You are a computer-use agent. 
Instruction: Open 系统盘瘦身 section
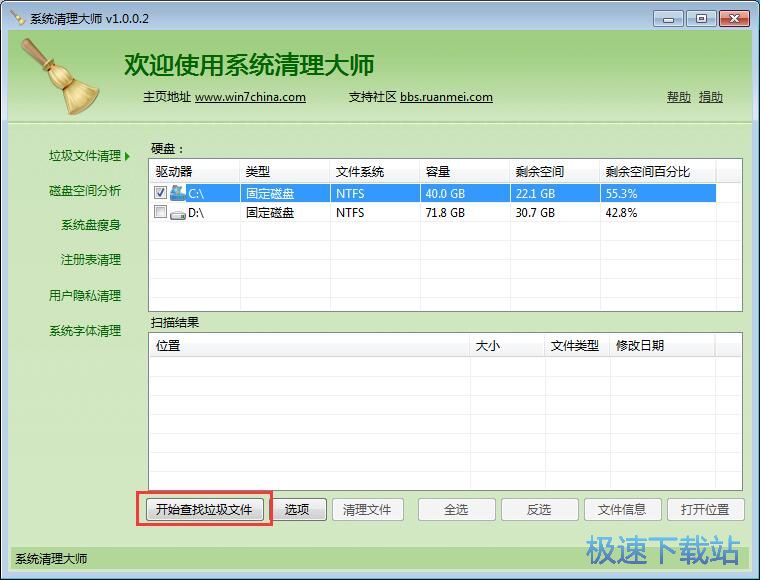[91, 225]
